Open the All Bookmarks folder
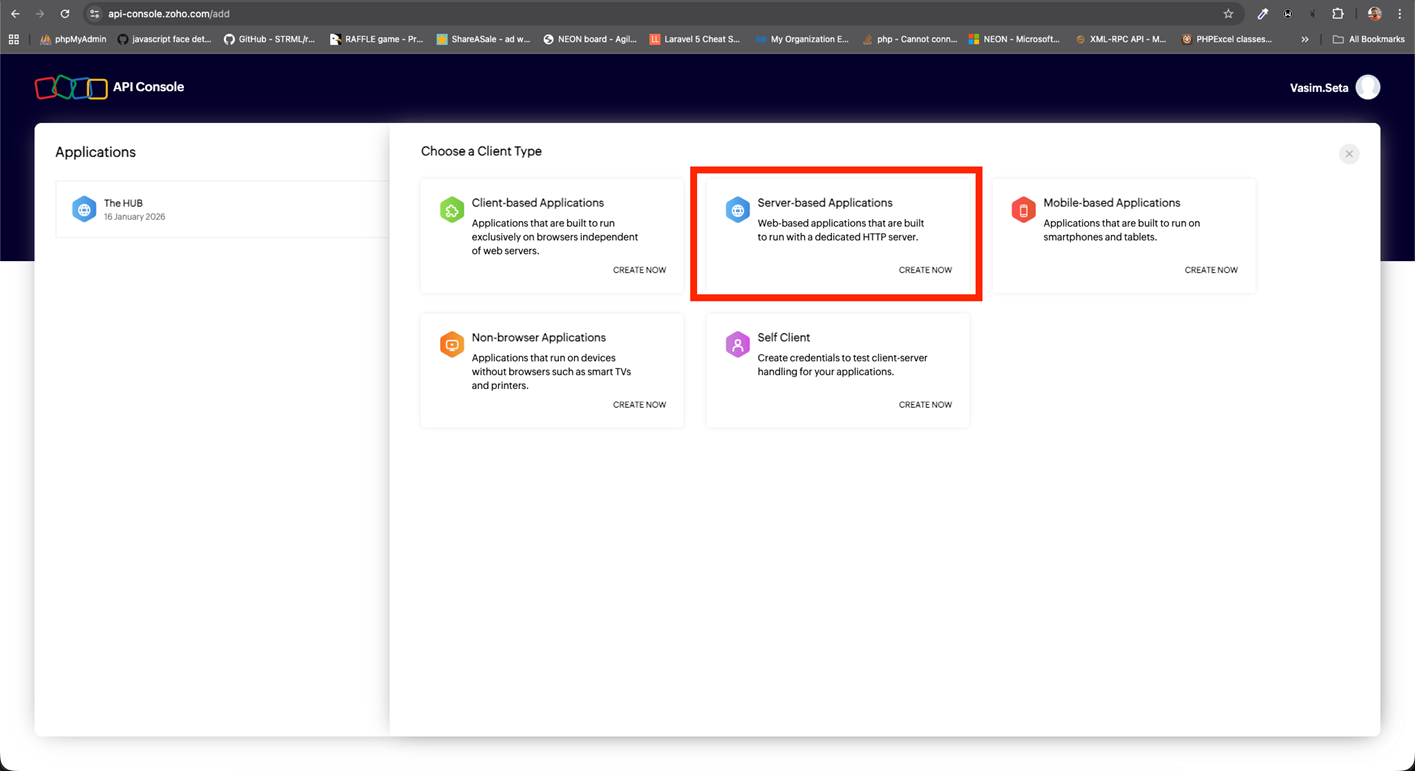This screenshot has width=1415, height=771. (1368, 40)
